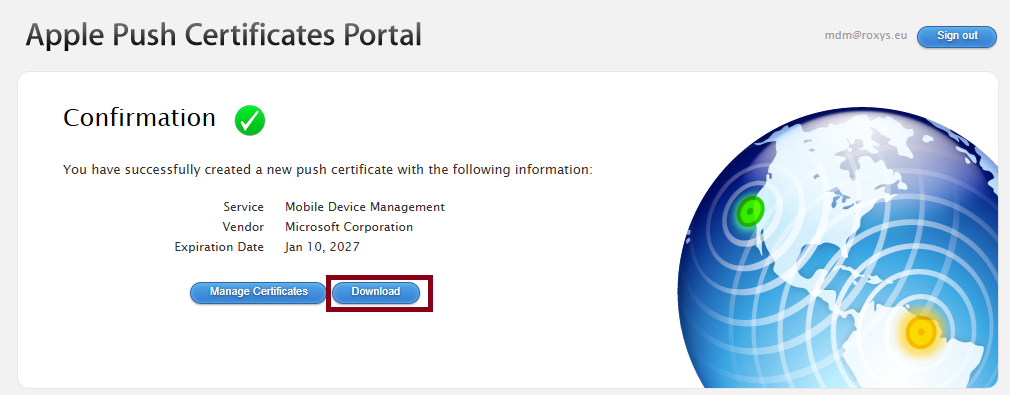This screenshot has height=395, width=1010.
Task: Open Manage Certificates
Action: 258,292
